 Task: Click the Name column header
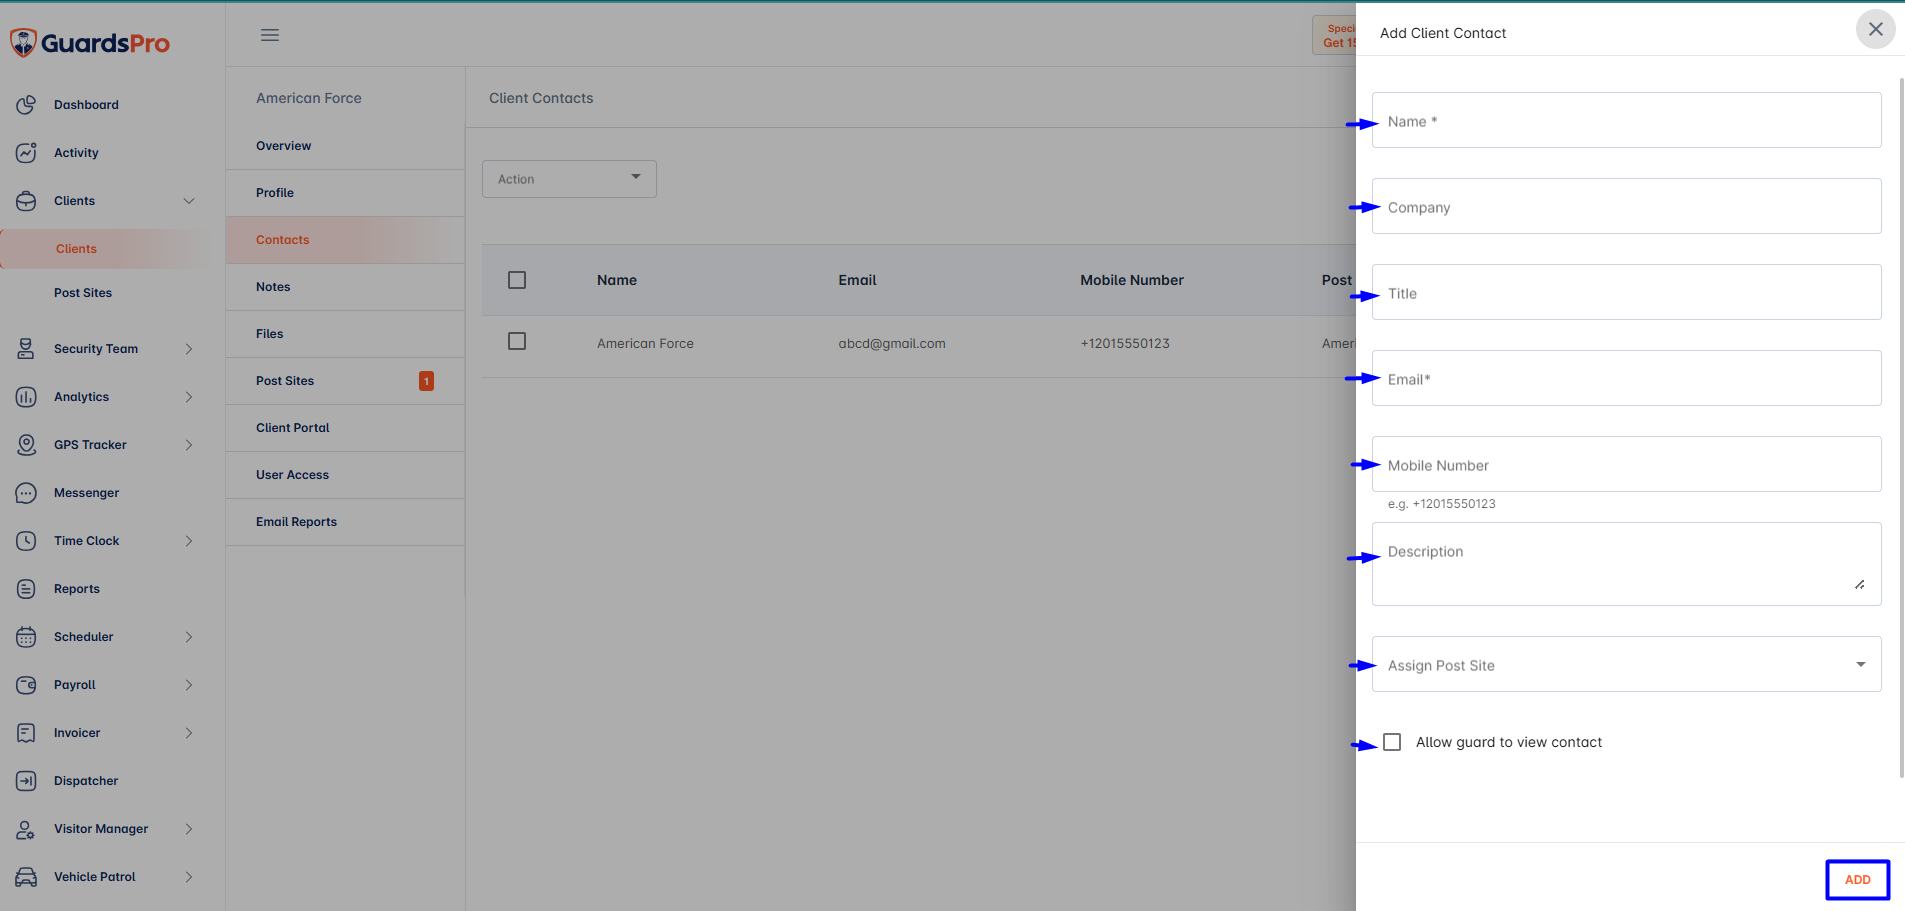pos(617,280)
